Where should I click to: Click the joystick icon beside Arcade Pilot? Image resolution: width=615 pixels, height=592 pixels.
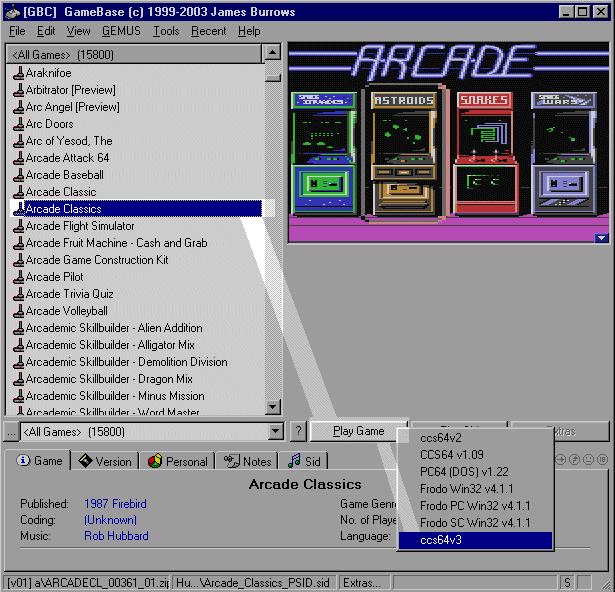point(18,277)
